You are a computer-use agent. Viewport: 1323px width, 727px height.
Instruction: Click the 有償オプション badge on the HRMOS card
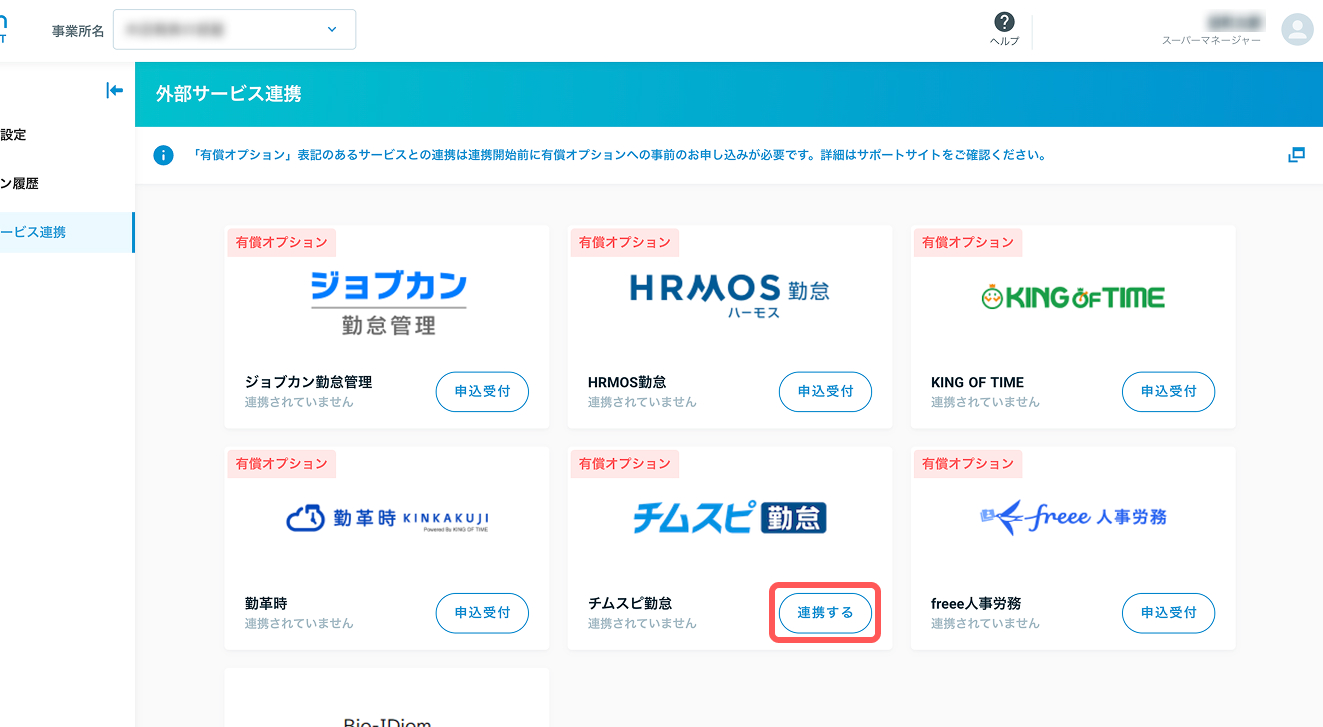624,242
